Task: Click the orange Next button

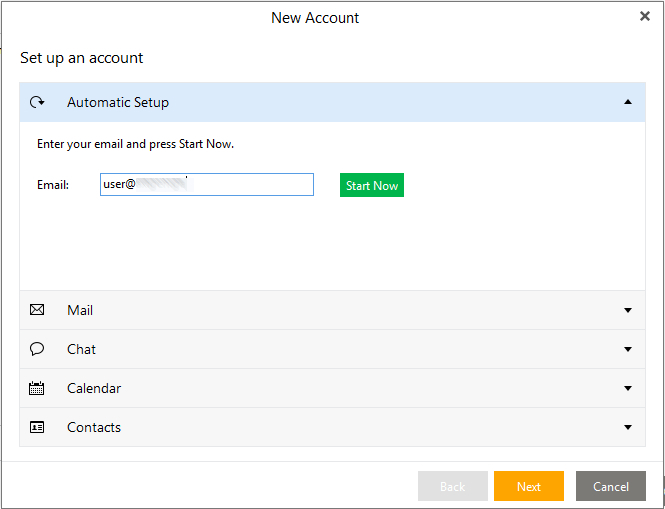Action: (x=528, y=486)
